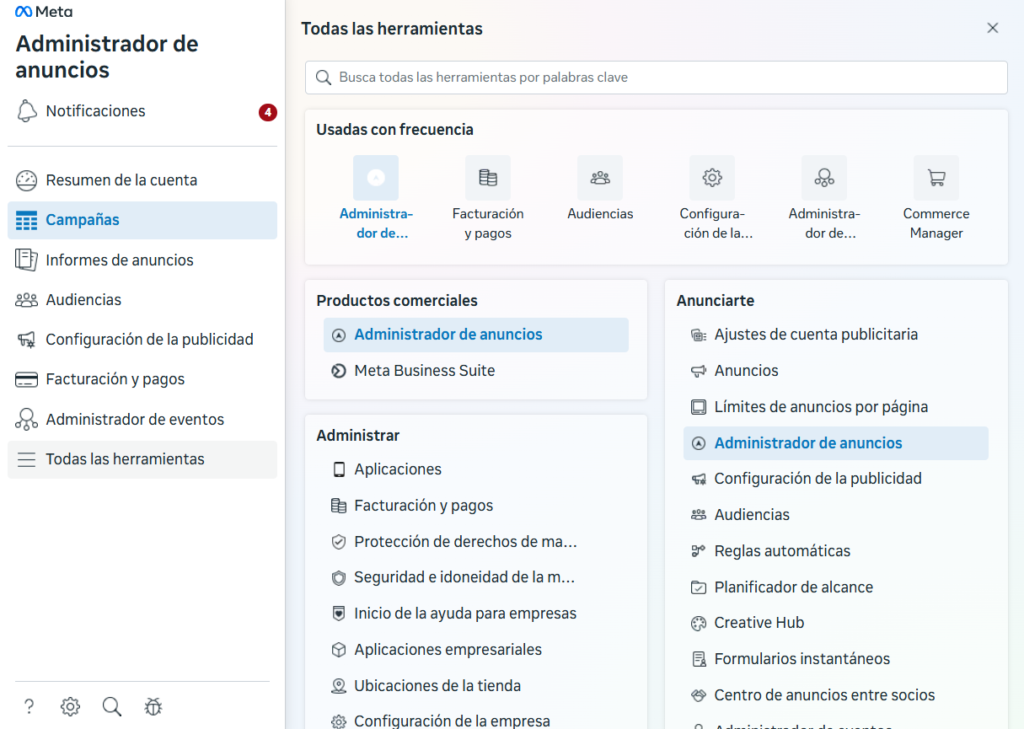Click the bell notifications icon
The image size is (1024, 729).
[27, 111]
